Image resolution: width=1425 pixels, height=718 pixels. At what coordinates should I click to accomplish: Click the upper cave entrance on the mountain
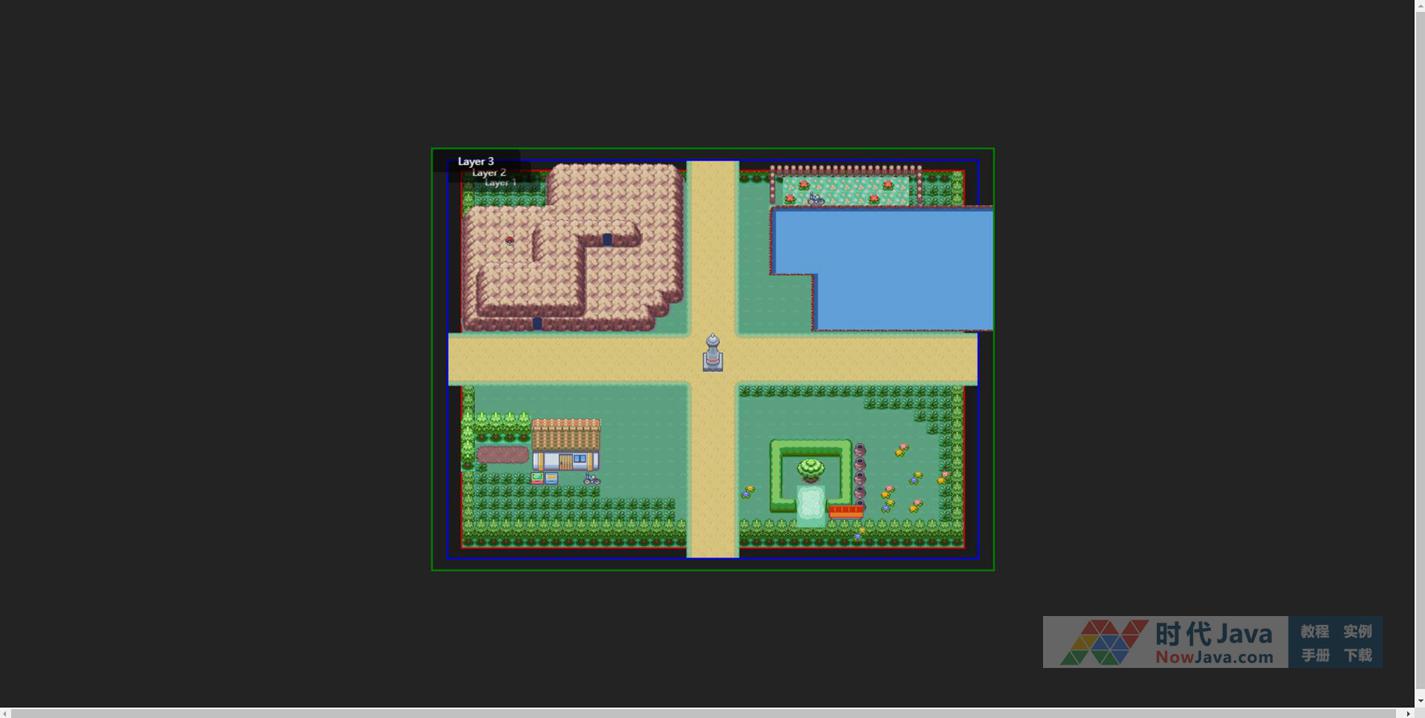(x=607, y=239)
